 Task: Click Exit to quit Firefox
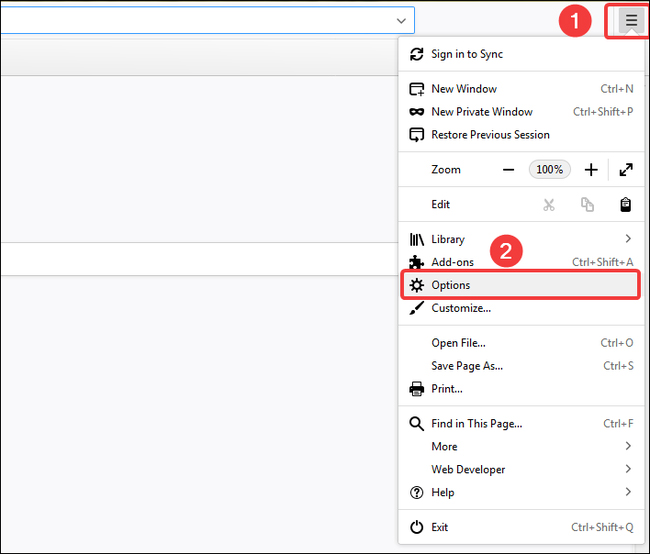pyautogui.click(x=441, y=527)
